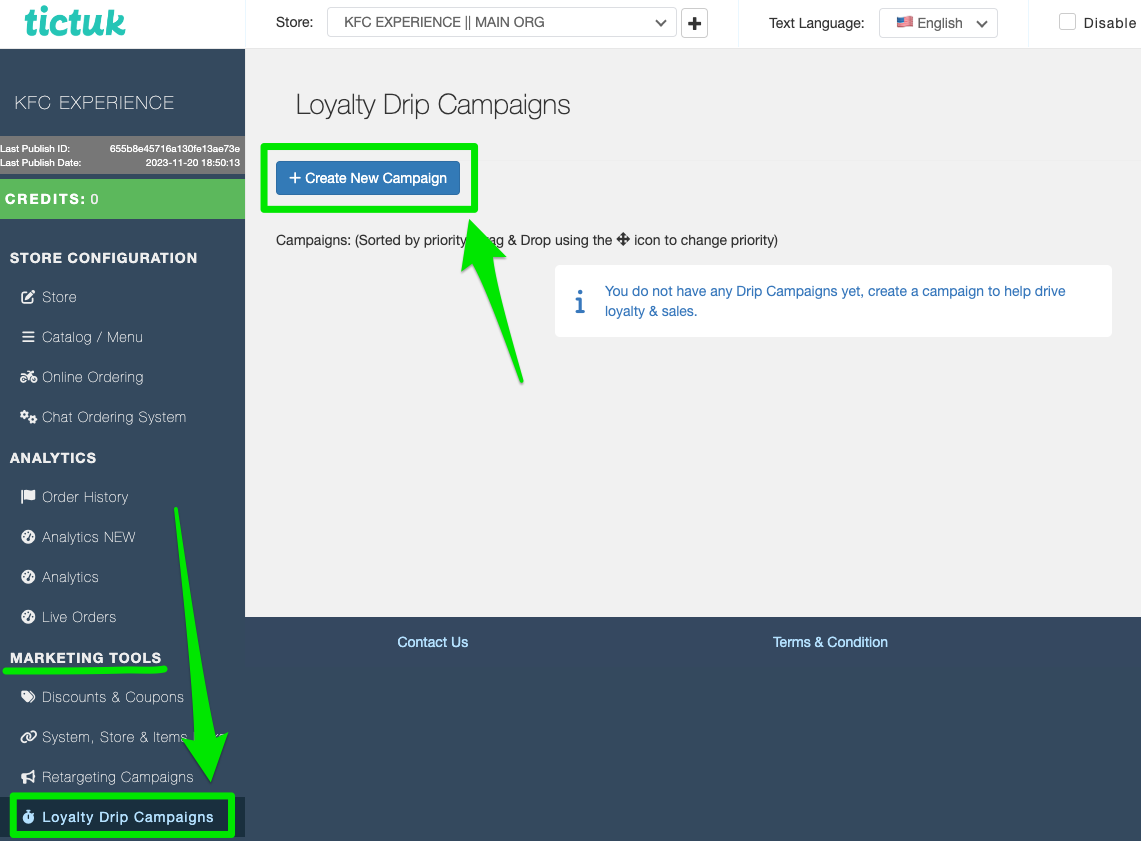Click the Chat Ordering System gears icon

tap(28, 417)
